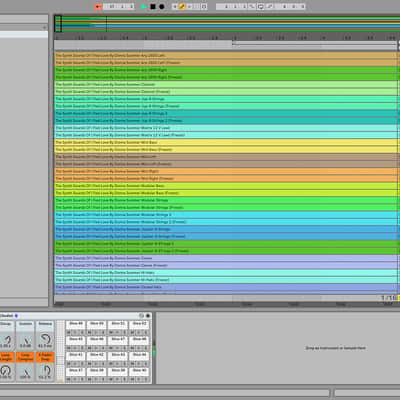Click the save preset icon in the device title bar
The width and height of the screenshot is (400, 400).
coord(148,316)
